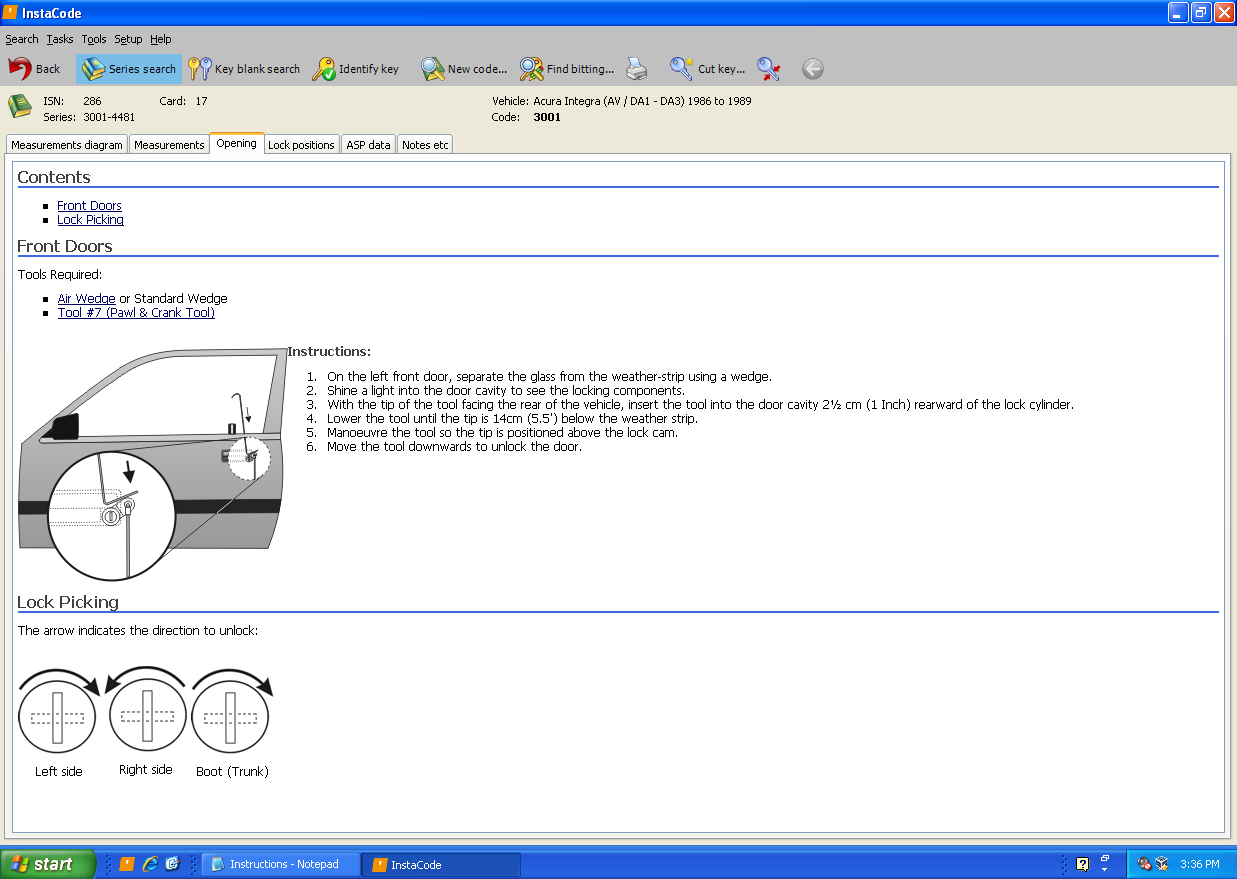This screenshot has height=879, width=1237.
Task: Click the Lock Picking section heading
Action: coord(68,602)
